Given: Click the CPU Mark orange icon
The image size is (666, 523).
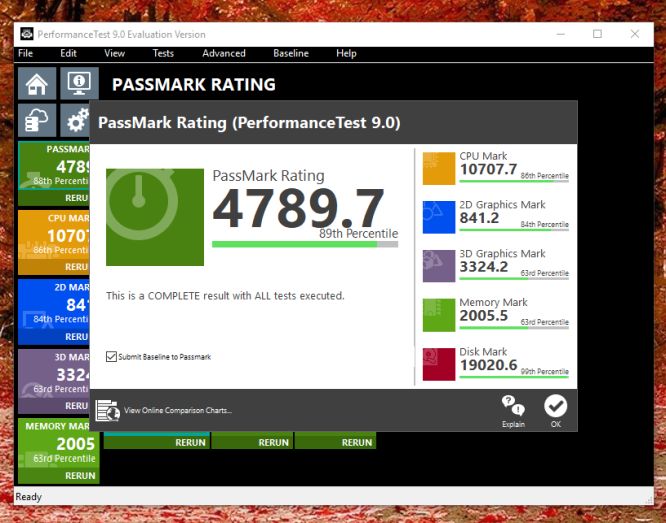Looking at the screenshot, I should click(x=439, y=168).
